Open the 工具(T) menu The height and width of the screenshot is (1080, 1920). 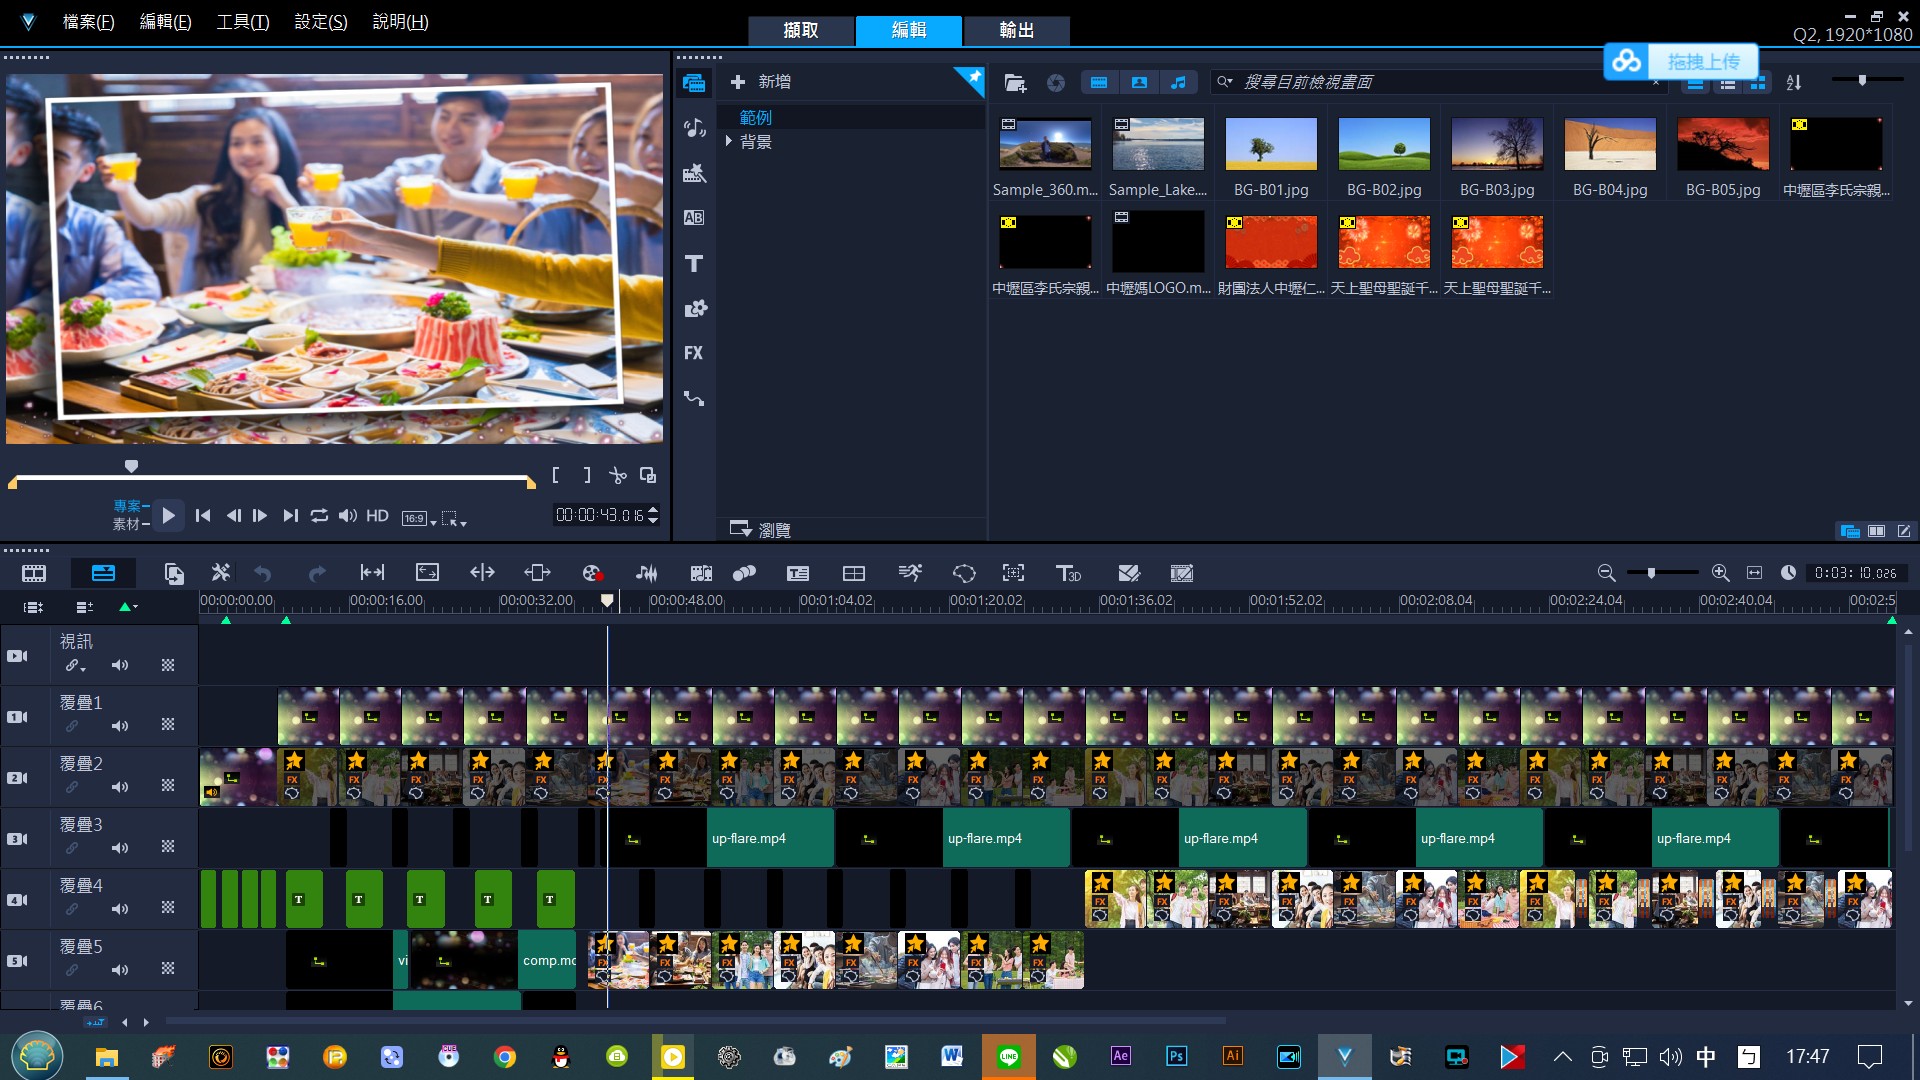click(242, 22)
